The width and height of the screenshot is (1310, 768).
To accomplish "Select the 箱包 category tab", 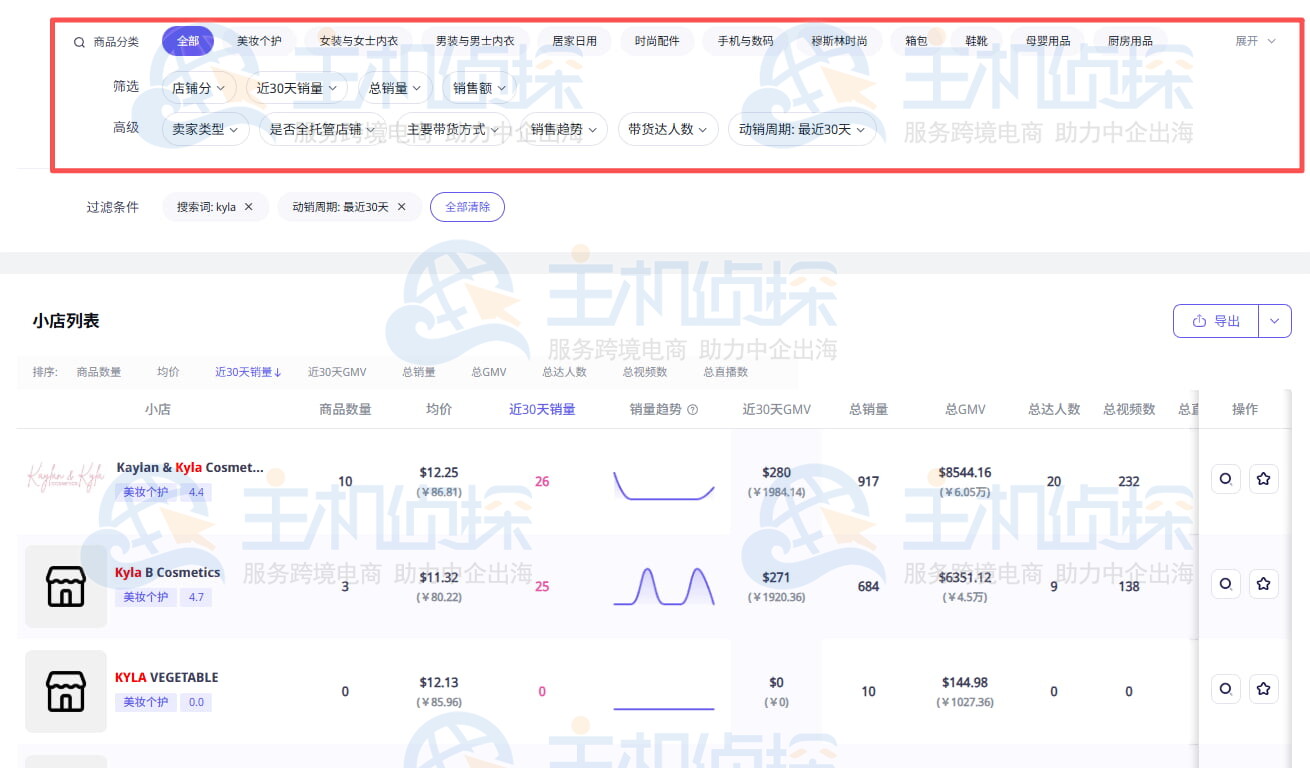I will click(x=915, y=42).
